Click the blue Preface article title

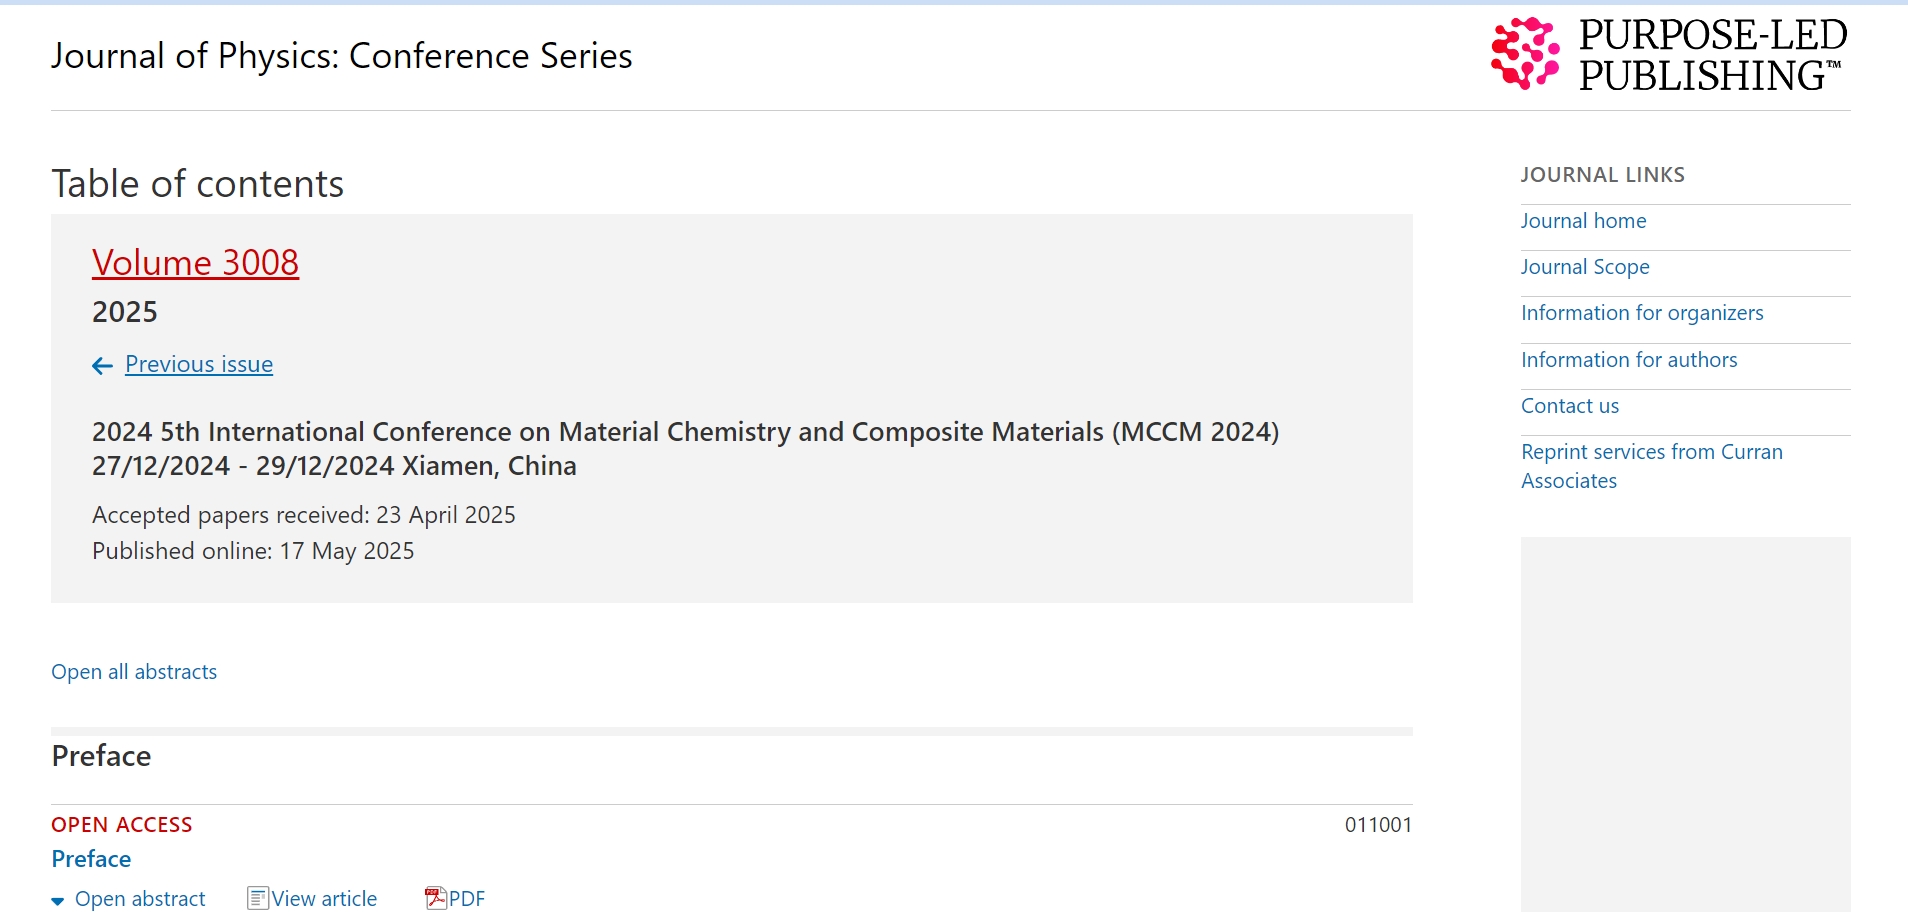point(91,859)
